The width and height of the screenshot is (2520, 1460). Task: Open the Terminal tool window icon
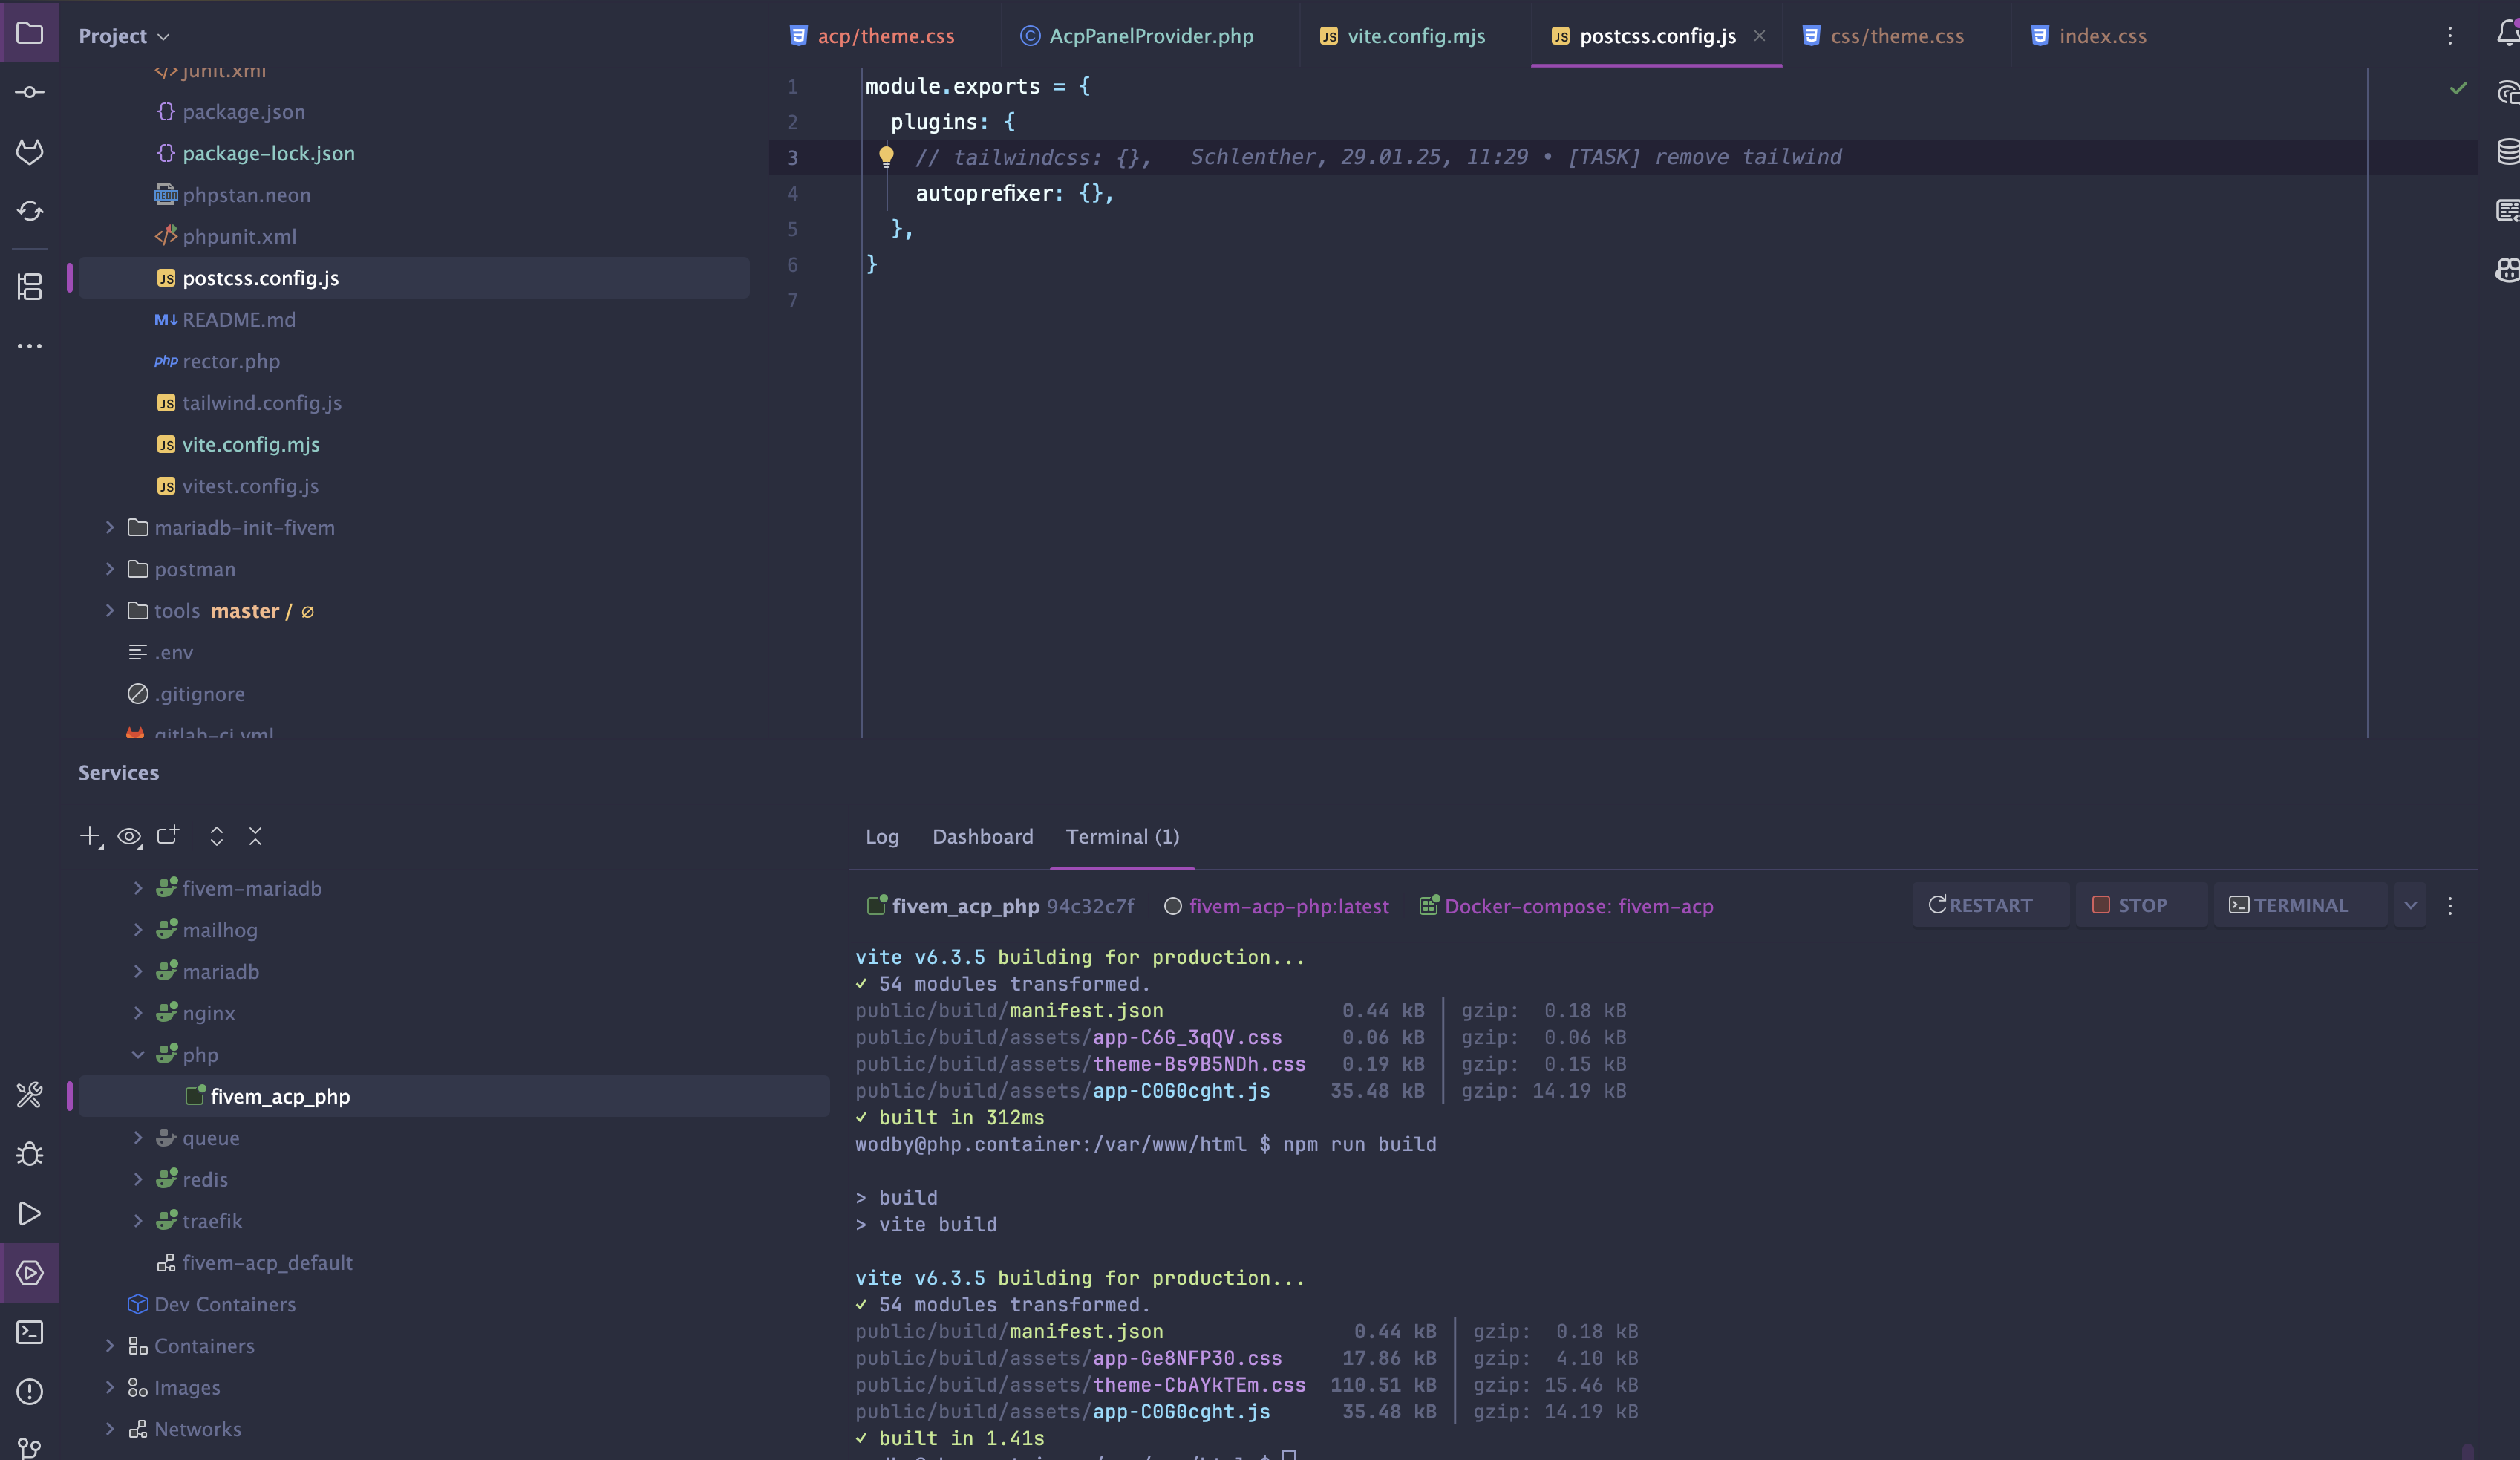pyautogui.click(x=30, y=1332)
